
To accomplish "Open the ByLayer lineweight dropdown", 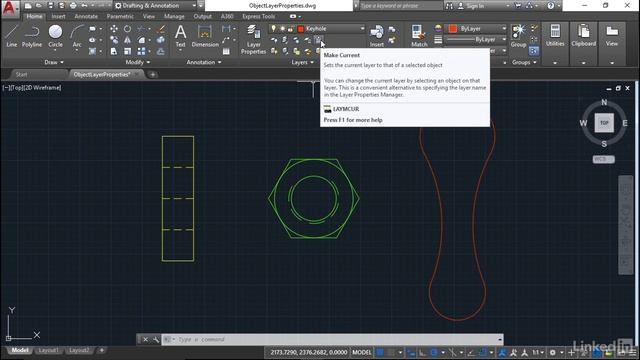I will 504,40.
